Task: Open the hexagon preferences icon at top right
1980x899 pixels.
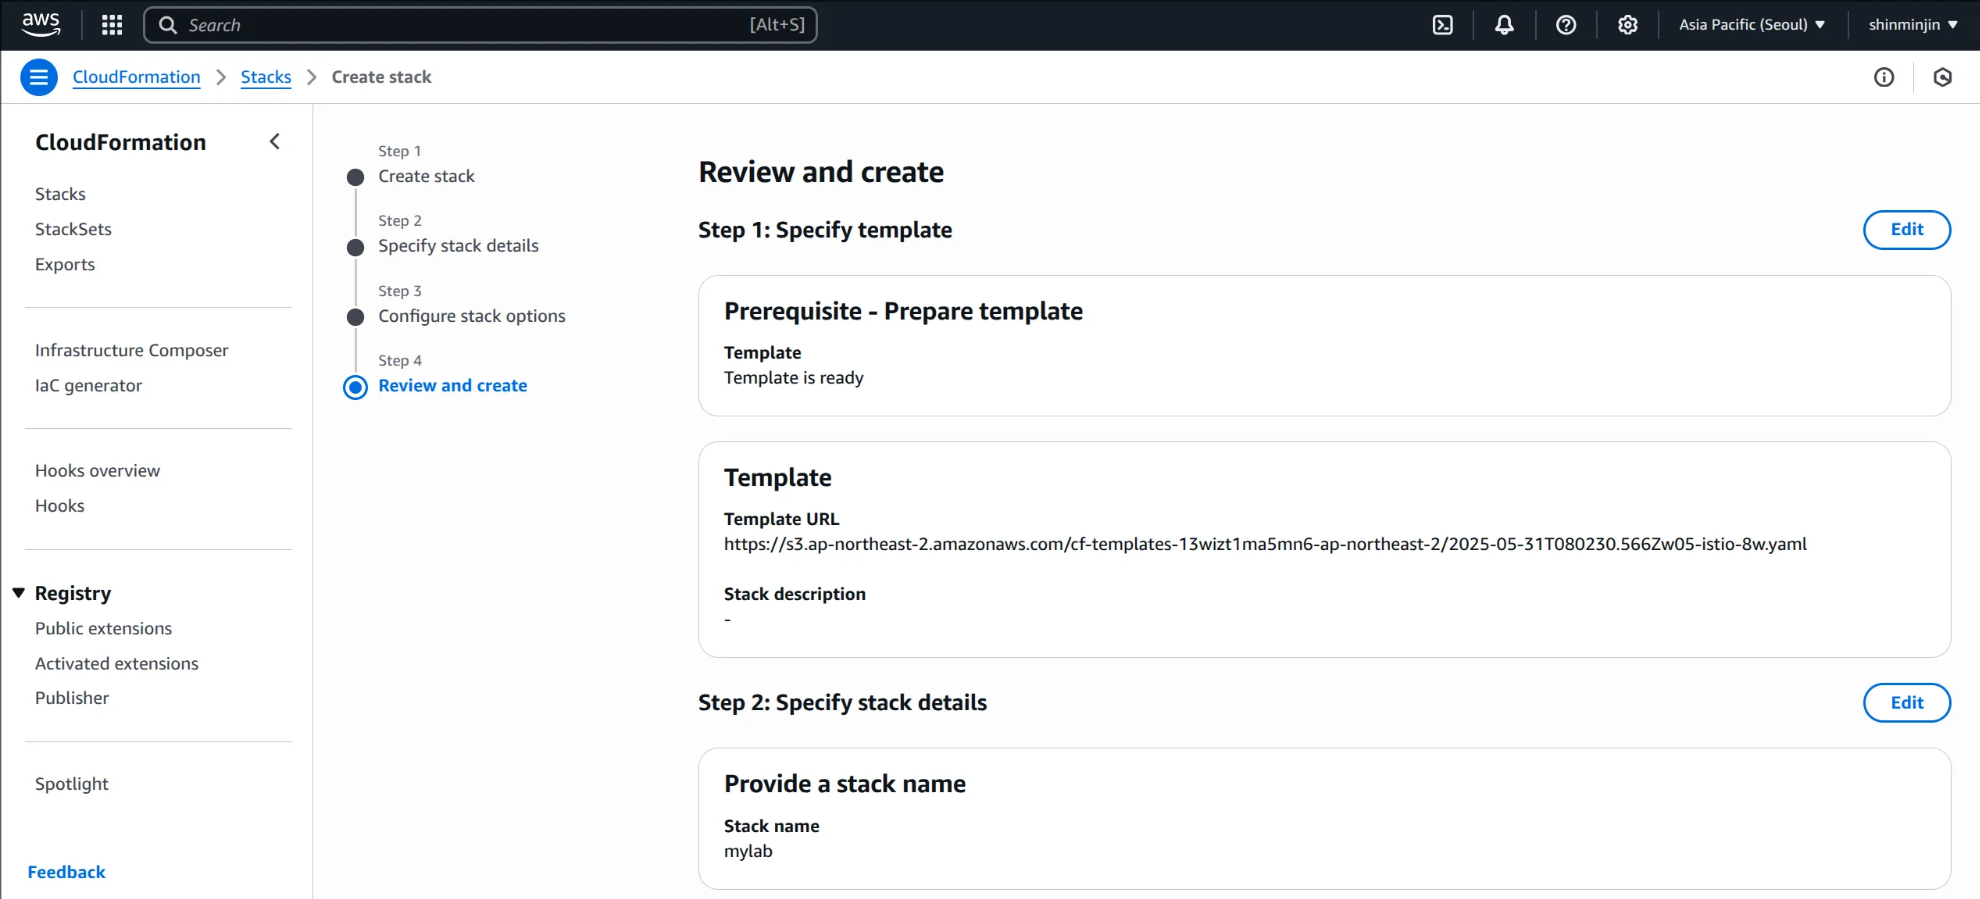Action: (x=1943, y=77)
